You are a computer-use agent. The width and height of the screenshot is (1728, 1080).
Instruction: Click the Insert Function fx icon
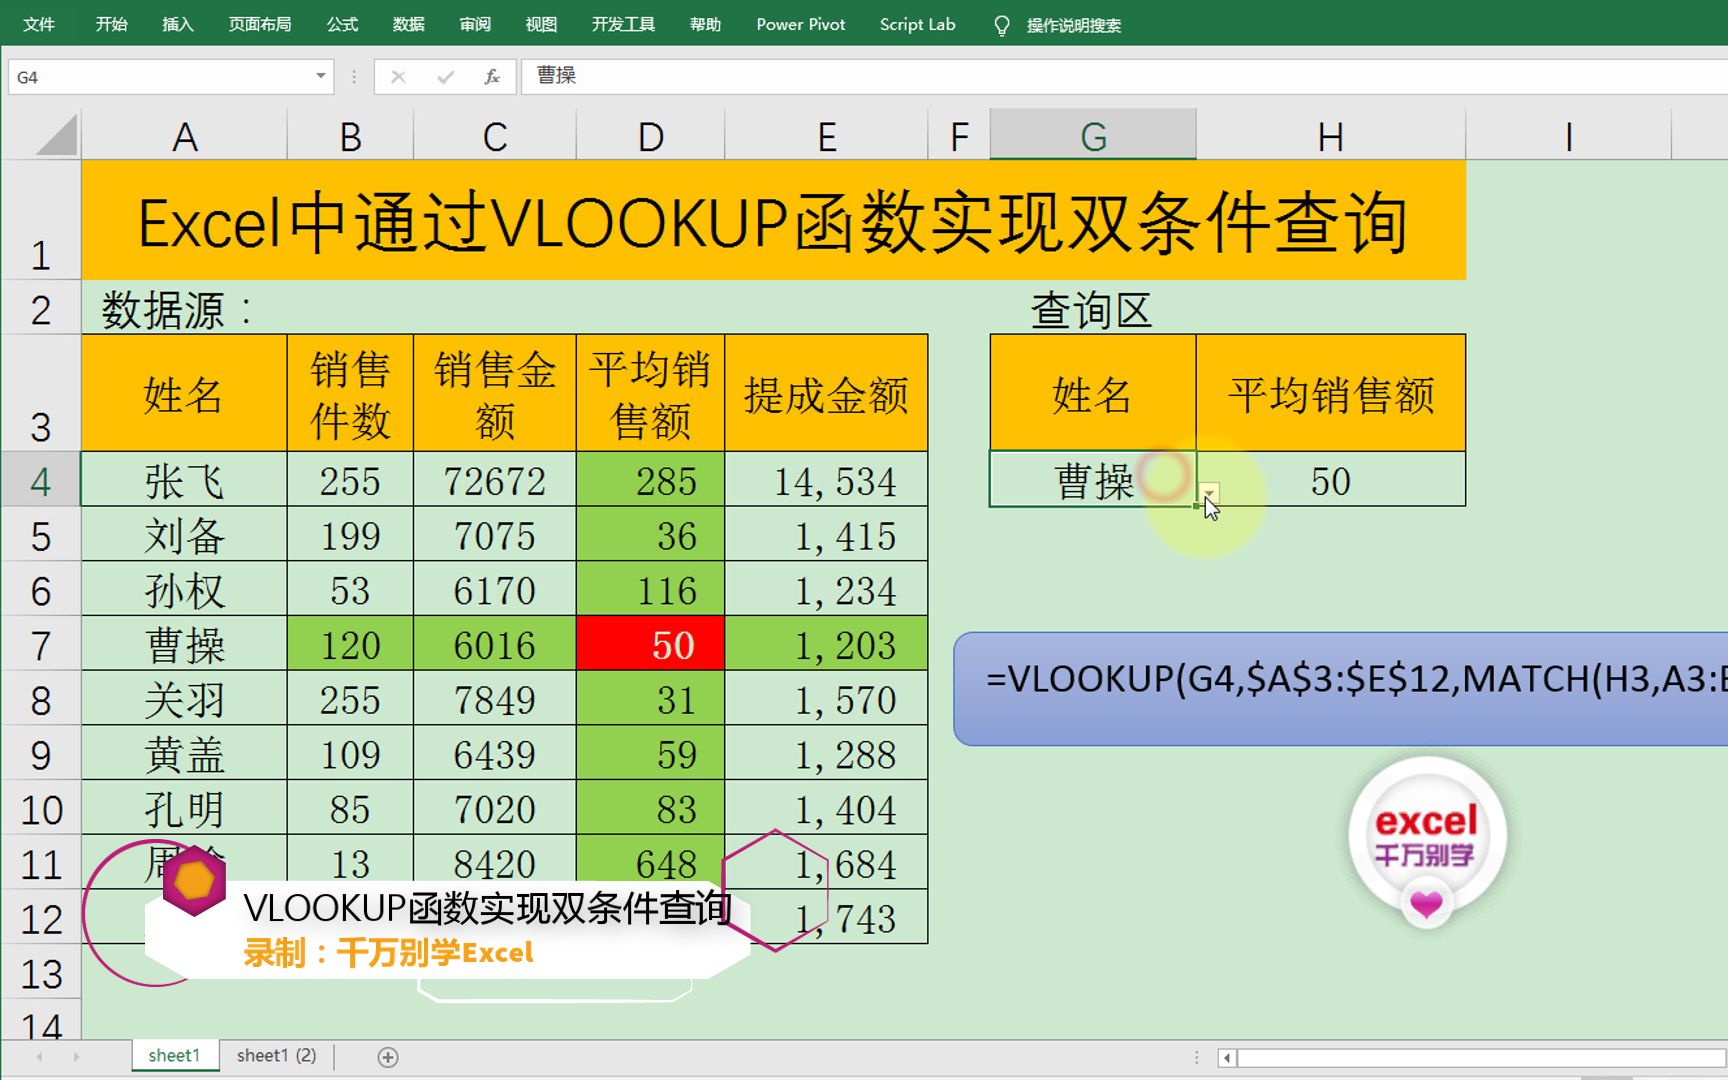[490, 75]
